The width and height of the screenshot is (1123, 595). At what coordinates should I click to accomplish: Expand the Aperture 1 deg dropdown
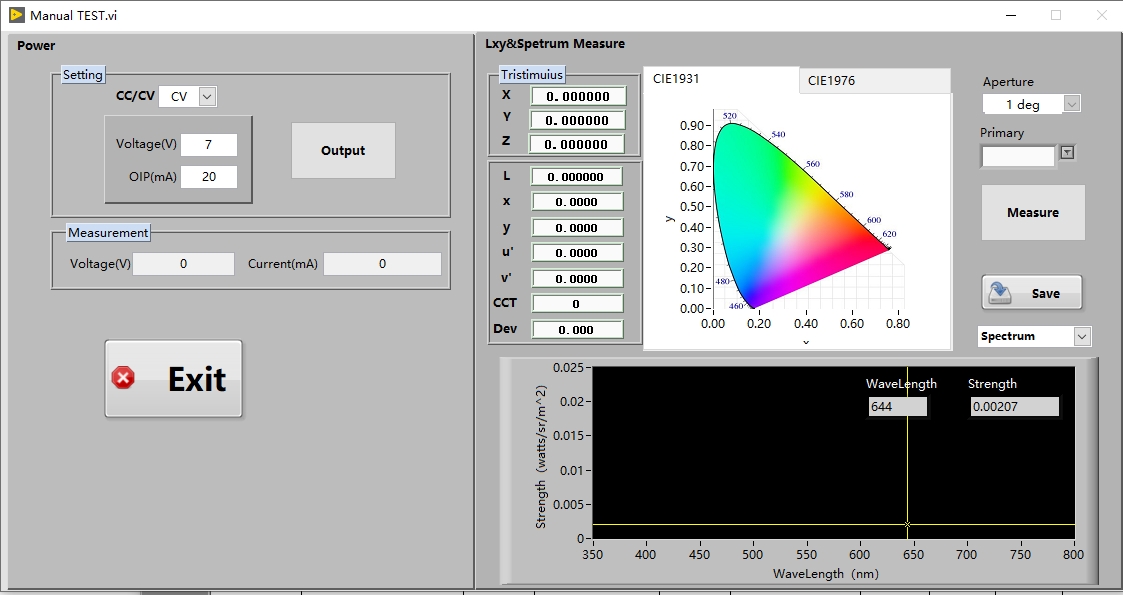[x=1071, y=104]
